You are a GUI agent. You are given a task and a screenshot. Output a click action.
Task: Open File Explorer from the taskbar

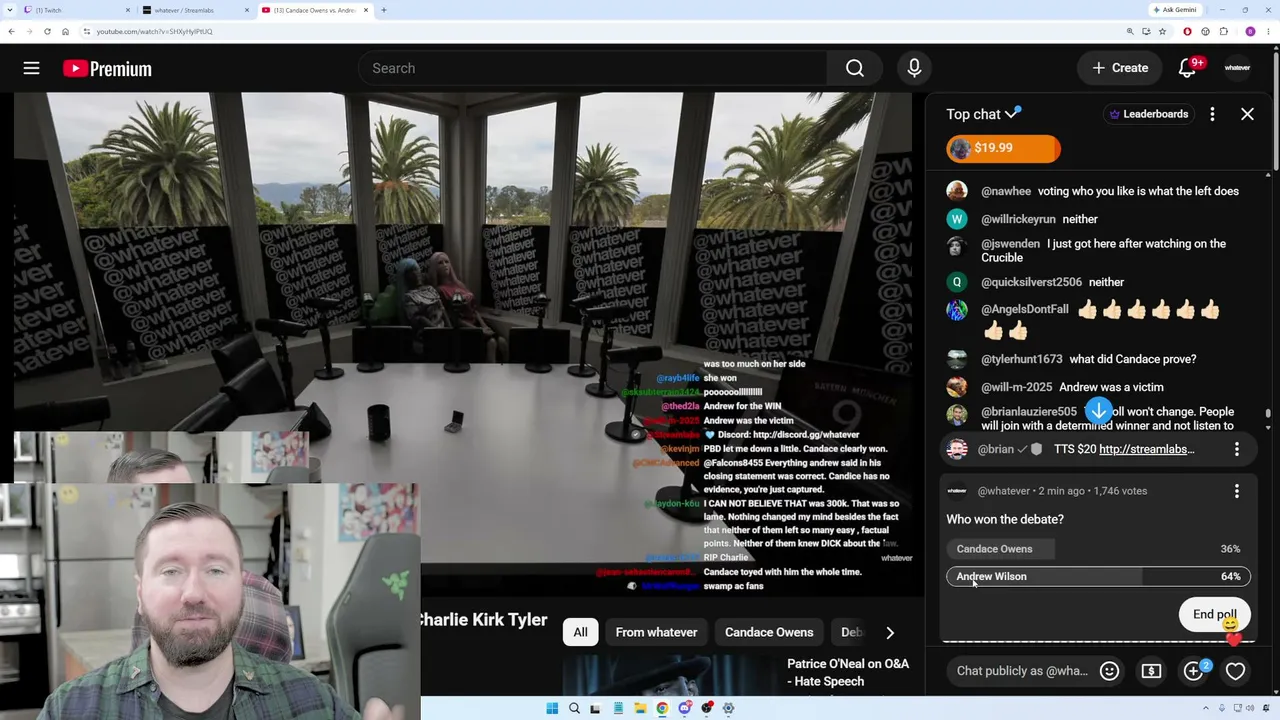640,708
